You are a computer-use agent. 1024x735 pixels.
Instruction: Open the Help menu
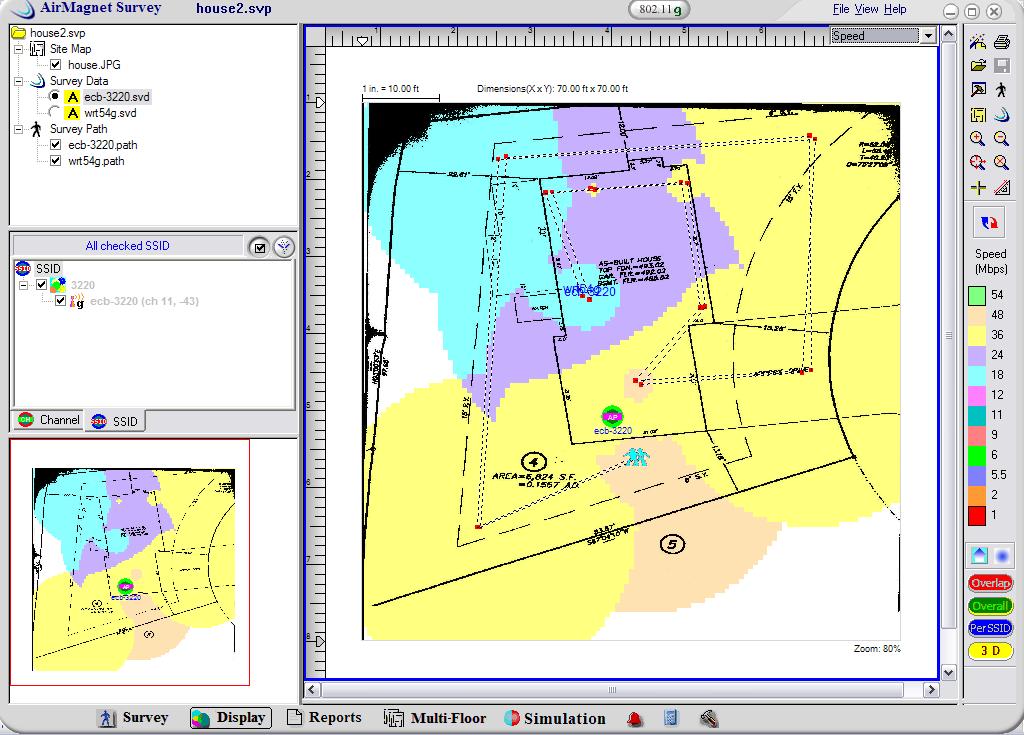(x=895, y=9)
